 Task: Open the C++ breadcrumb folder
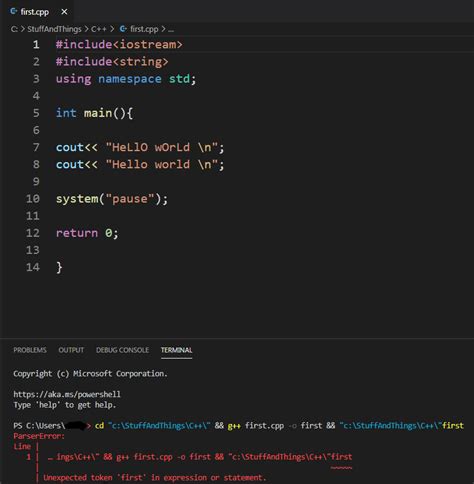[x=99, y=29]
